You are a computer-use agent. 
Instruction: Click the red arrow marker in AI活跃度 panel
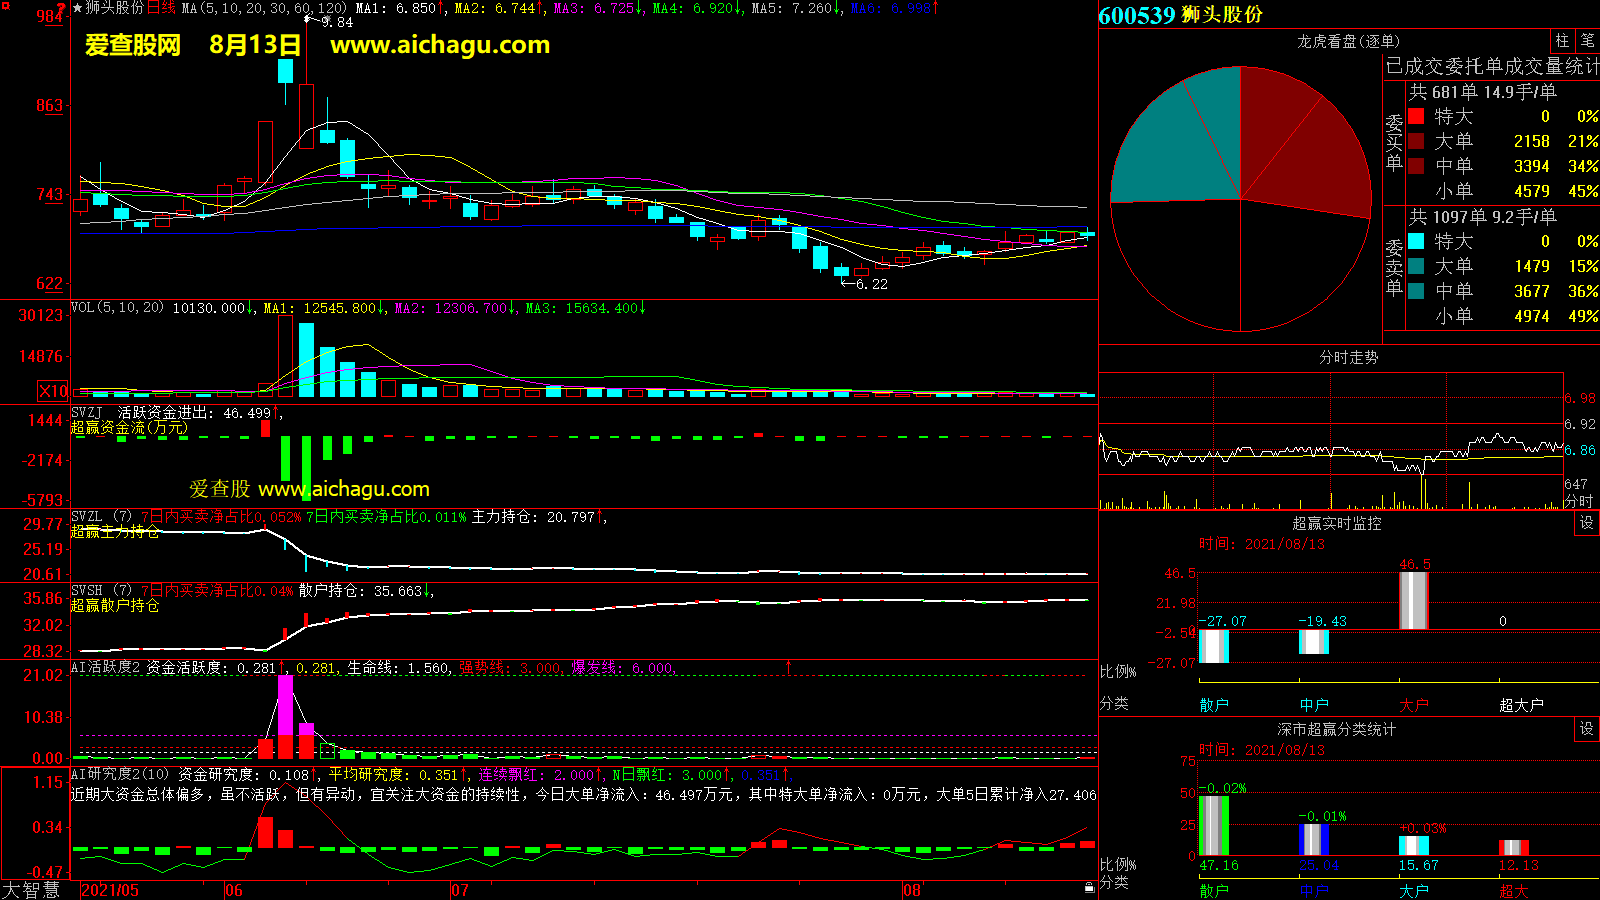pos(788,666)
